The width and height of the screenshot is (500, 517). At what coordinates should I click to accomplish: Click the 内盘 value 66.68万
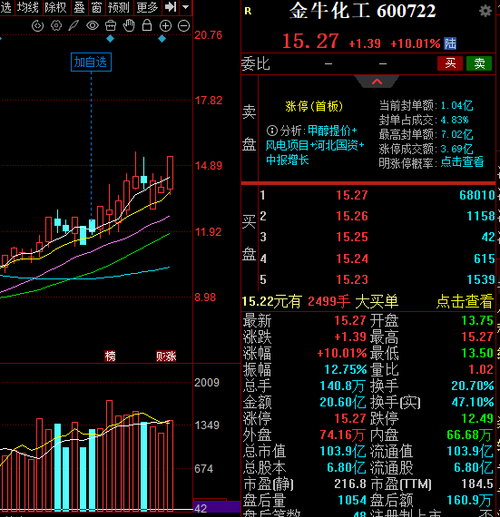point(469,435)
